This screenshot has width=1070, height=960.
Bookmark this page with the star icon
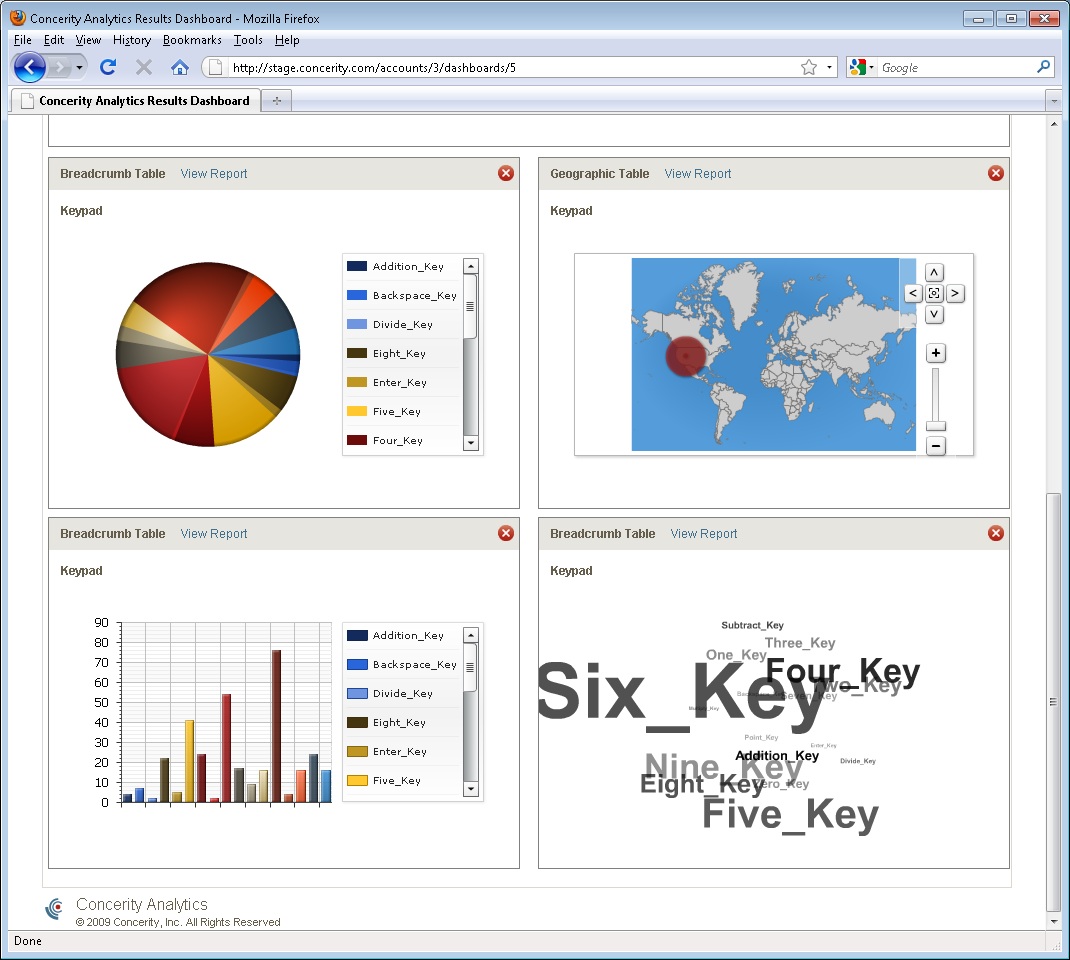click(809, 67)
